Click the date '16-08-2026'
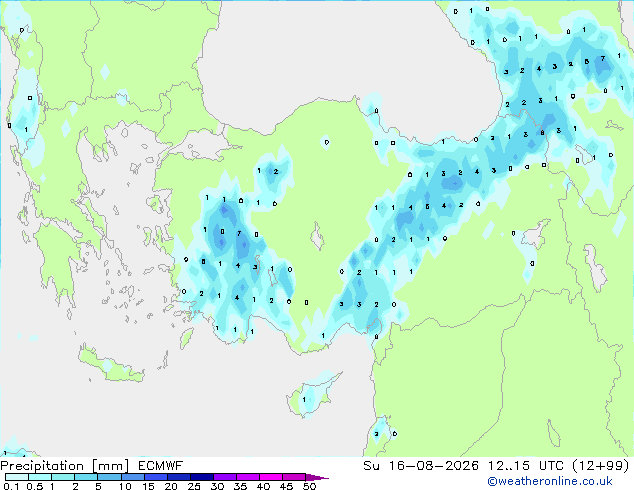This screenshot has height=490, width=634. (x=433, y=466)
